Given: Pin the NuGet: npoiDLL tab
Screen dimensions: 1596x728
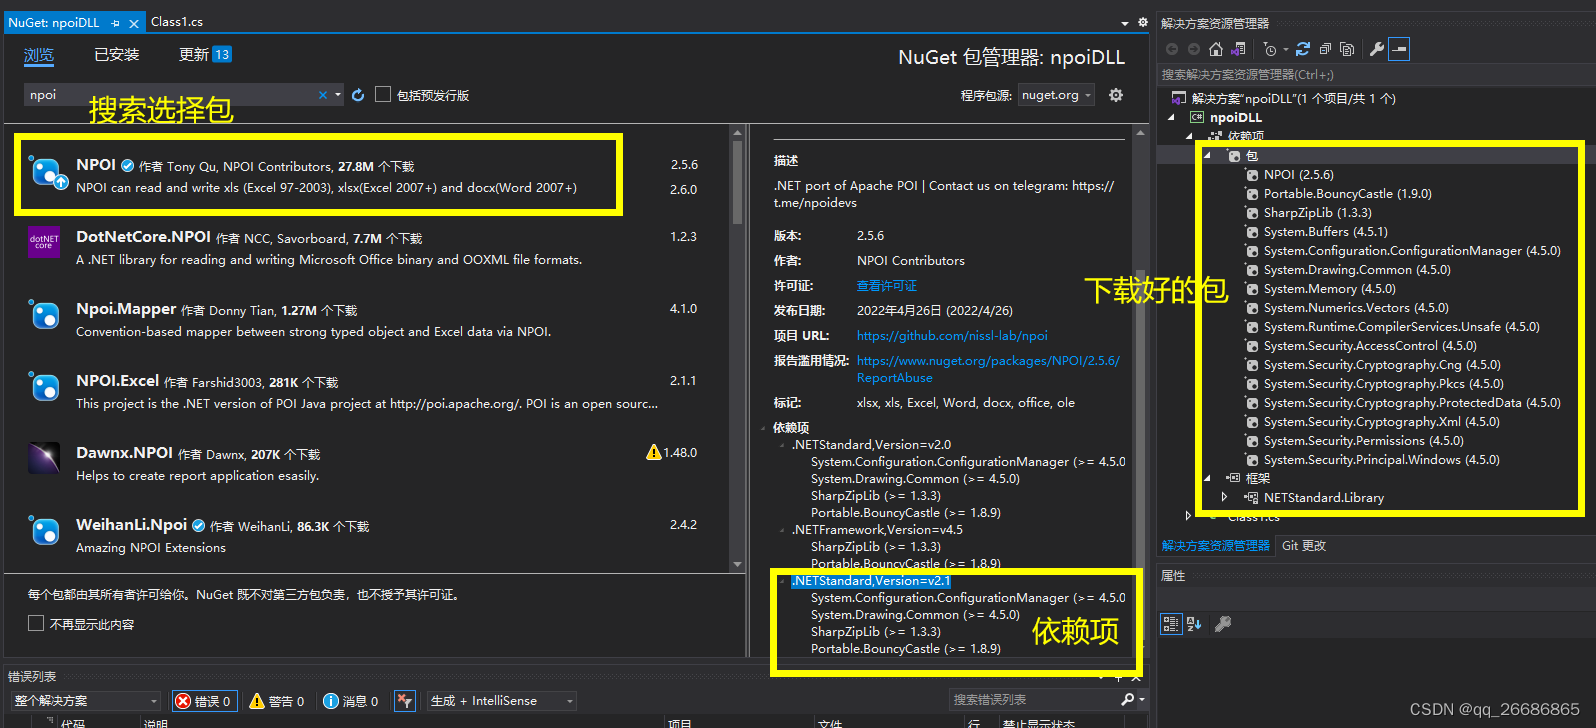Looking at the screenshot, I should pos(116,23).
